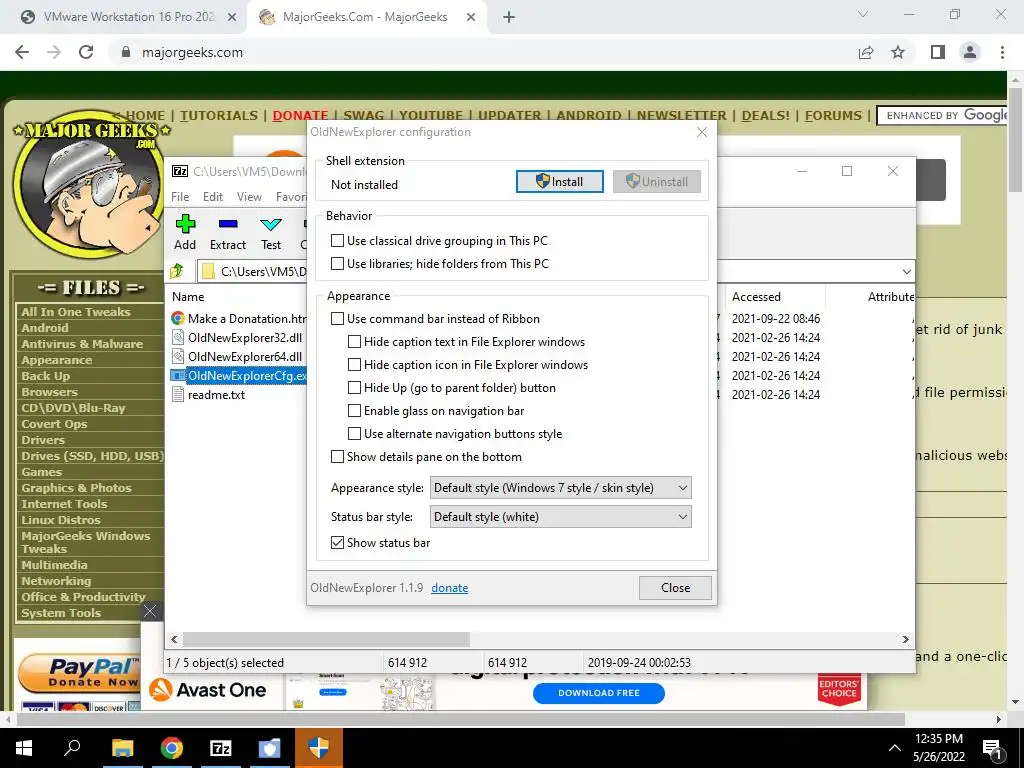
Task: Expand the 7-Zip address path dropdown
Action: click(906, 272)
